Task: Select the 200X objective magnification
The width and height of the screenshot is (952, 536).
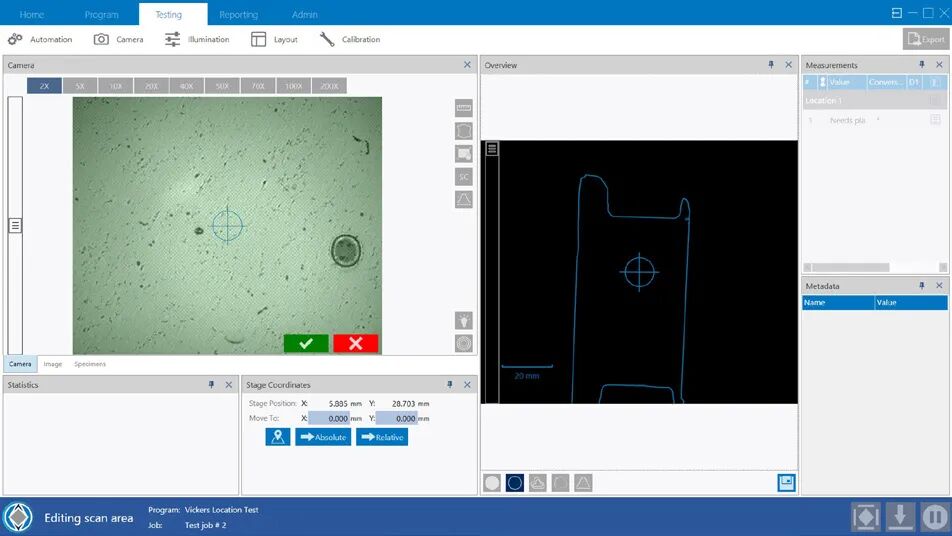Action: [x=330, y=86]
